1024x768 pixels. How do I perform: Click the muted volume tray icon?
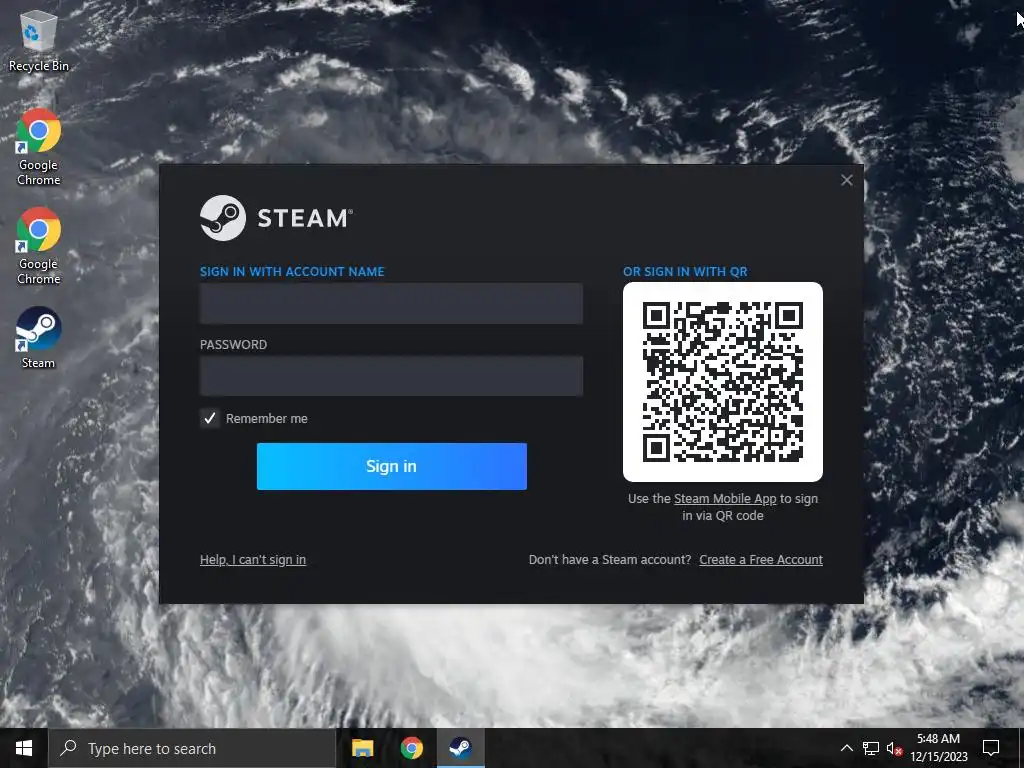pyautogui.click(x=894, y=748)
